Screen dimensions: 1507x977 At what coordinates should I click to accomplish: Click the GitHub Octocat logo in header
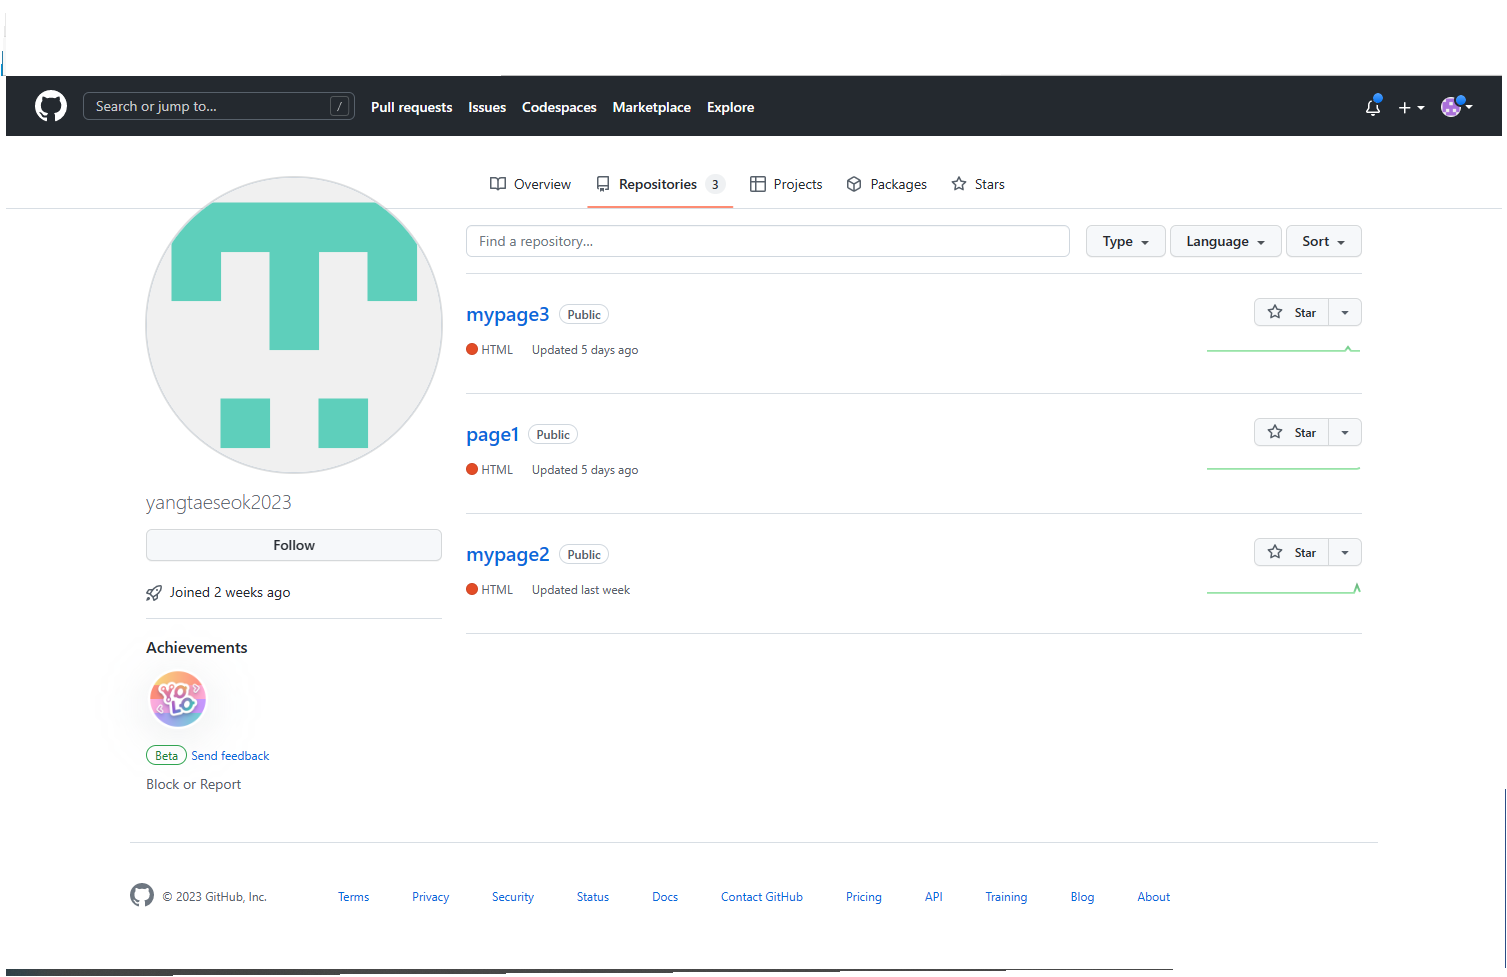point(51,106)
